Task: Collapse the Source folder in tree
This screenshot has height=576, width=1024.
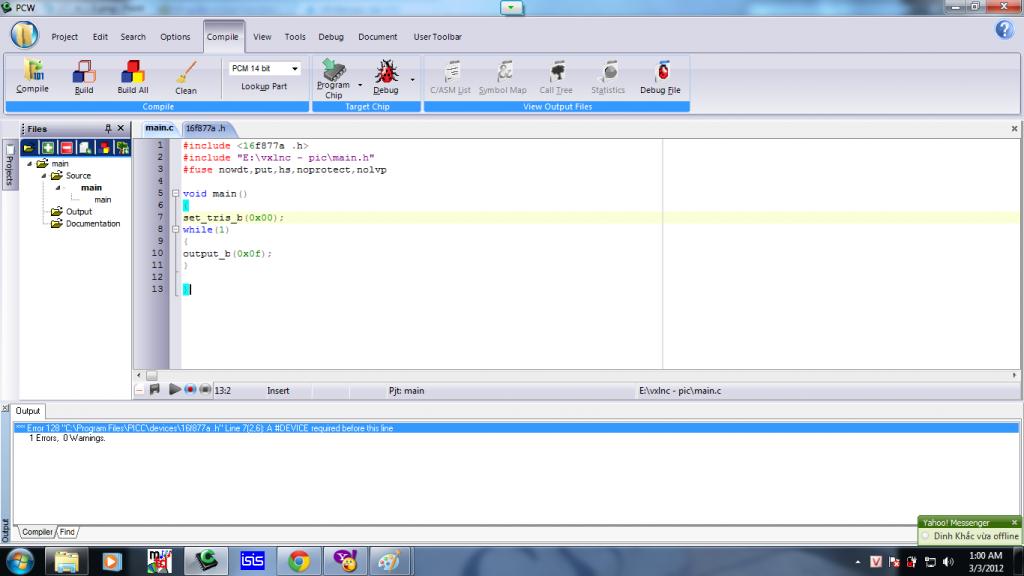Action: 44,176
